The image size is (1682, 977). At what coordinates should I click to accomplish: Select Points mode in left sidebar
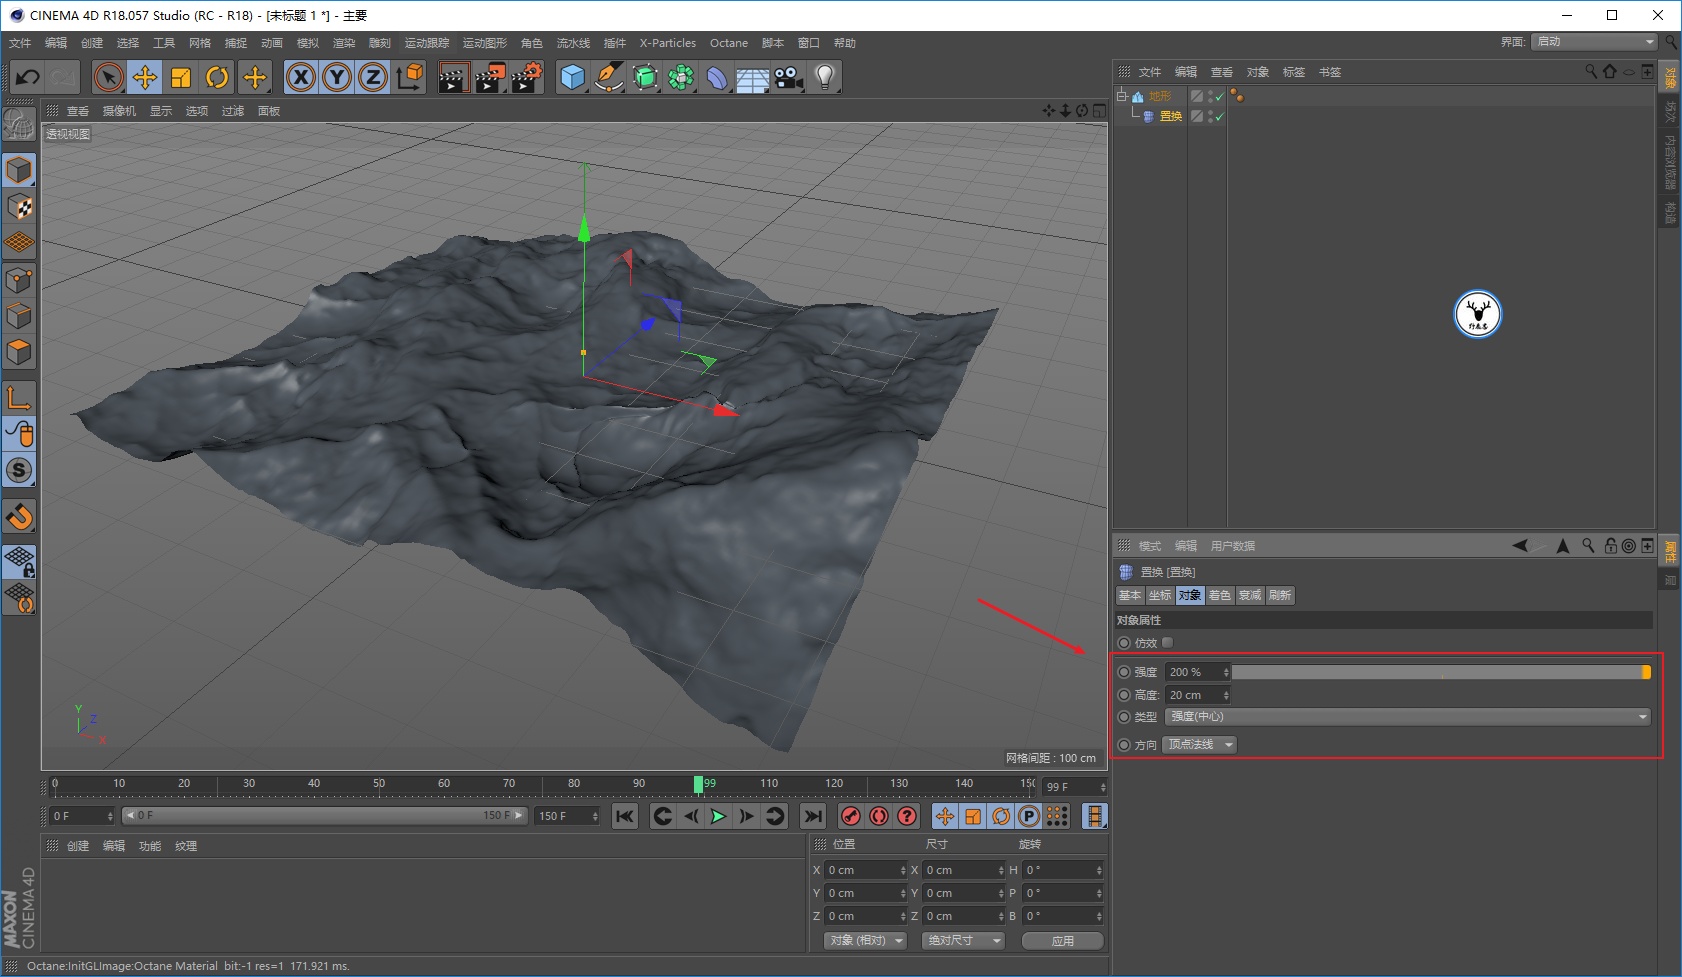coord(19,280)
